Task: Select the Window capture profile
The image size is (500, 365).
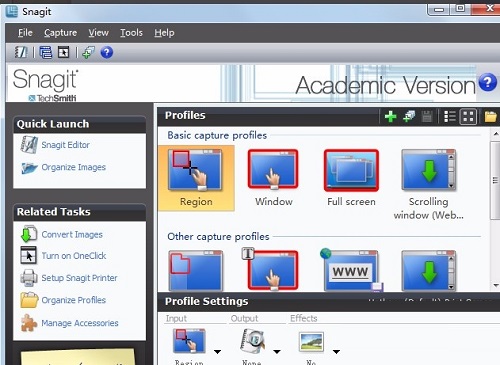Action: pyautogui.click(x=273, y=178)
